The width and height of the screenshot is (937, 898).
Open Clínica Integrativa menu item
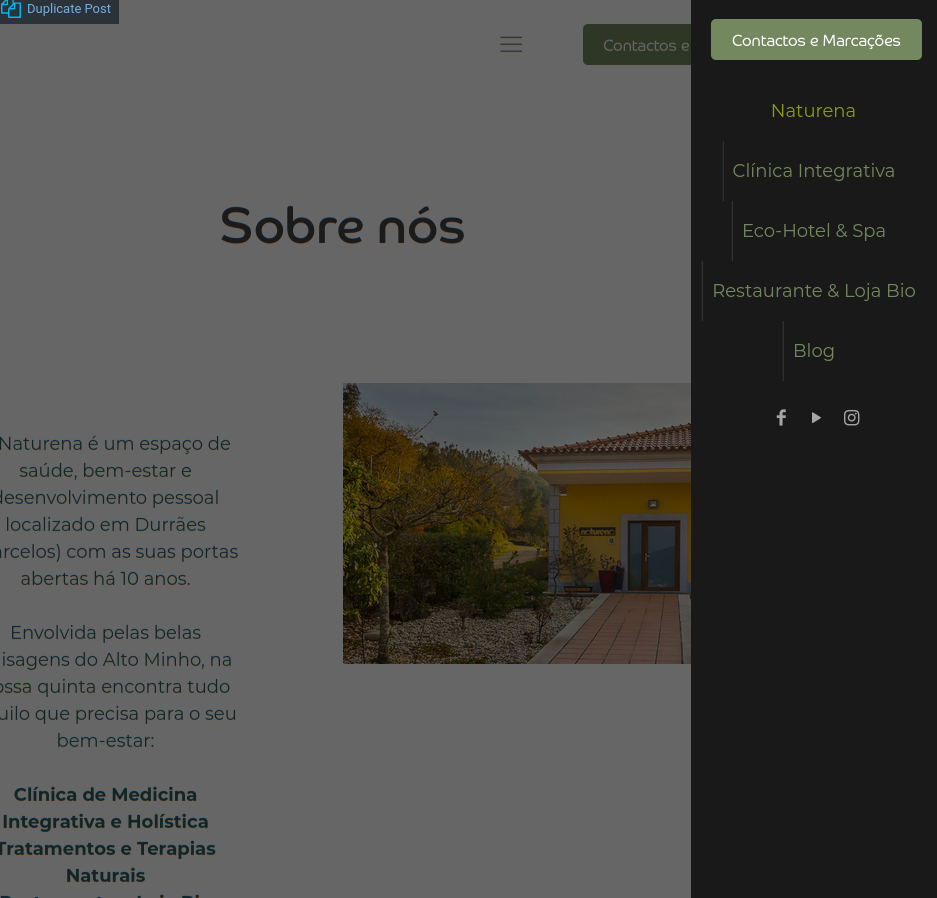pos(813,171)
